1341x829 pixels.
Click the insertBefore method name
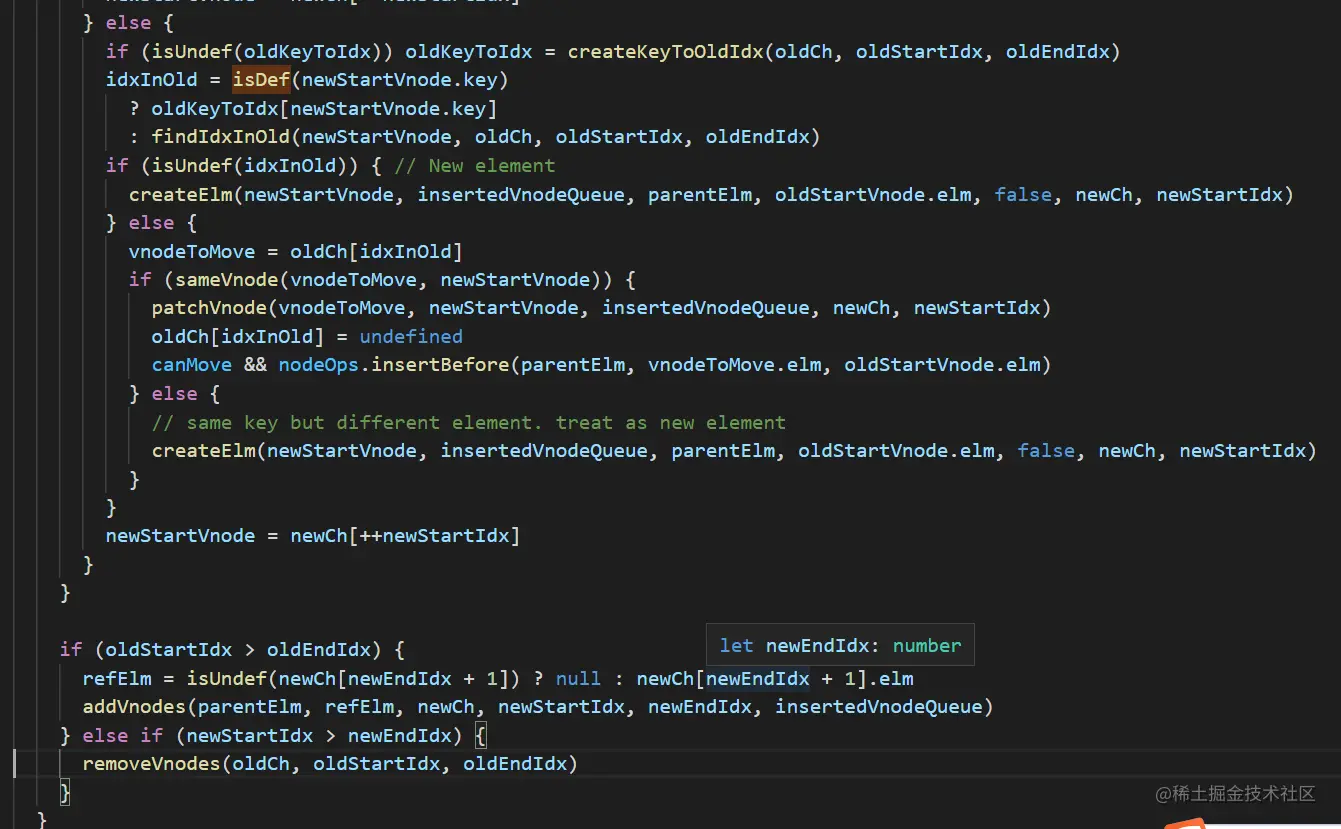(x=440, y=365)
